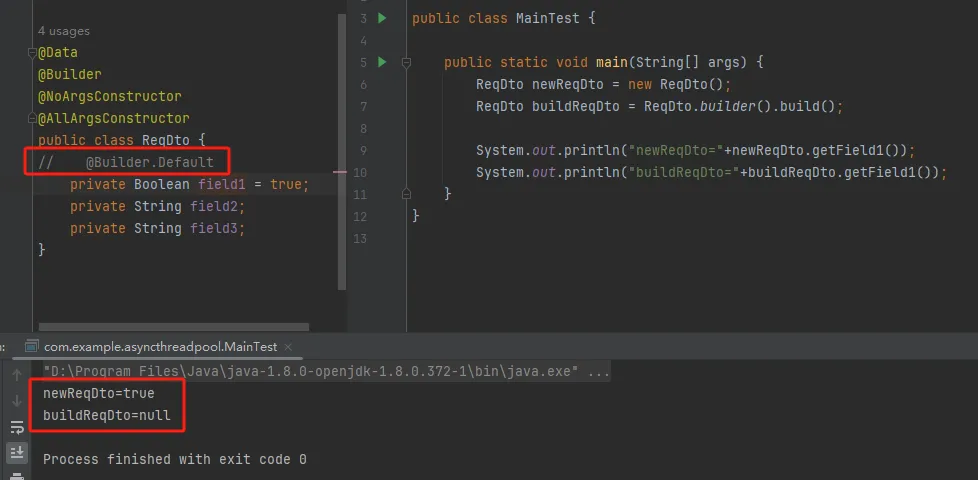Click the left editor vertical scrollbar

[342, 150]
